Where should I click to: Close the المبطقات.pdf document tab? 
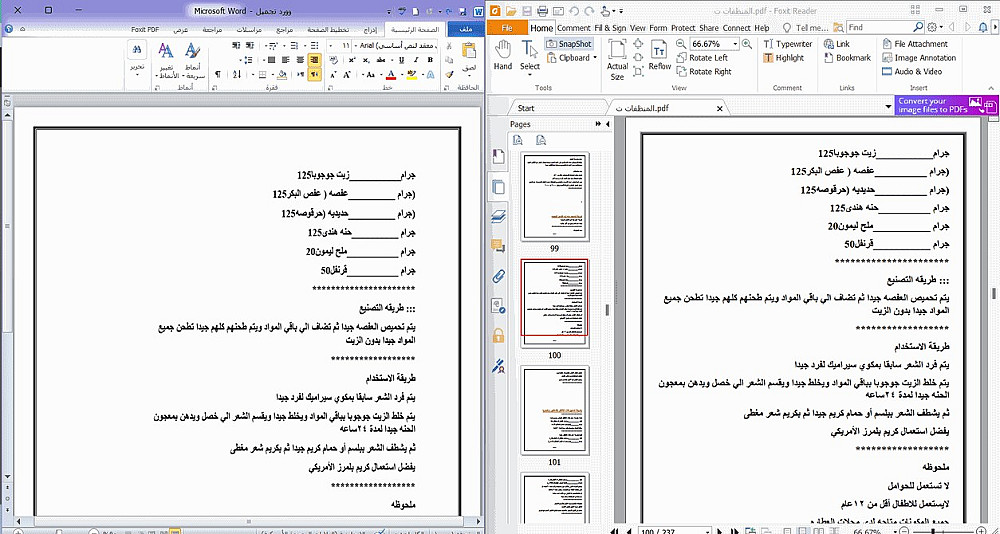[720, 109]
